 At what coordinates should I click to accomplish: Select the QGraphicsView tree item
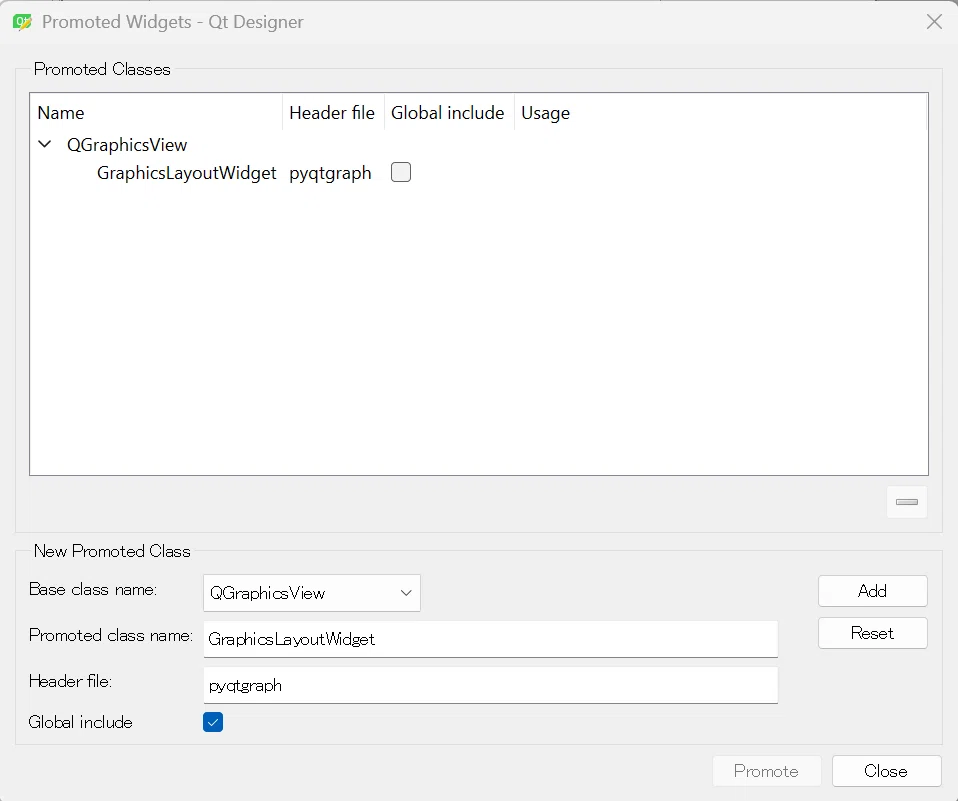coord(127,145)
